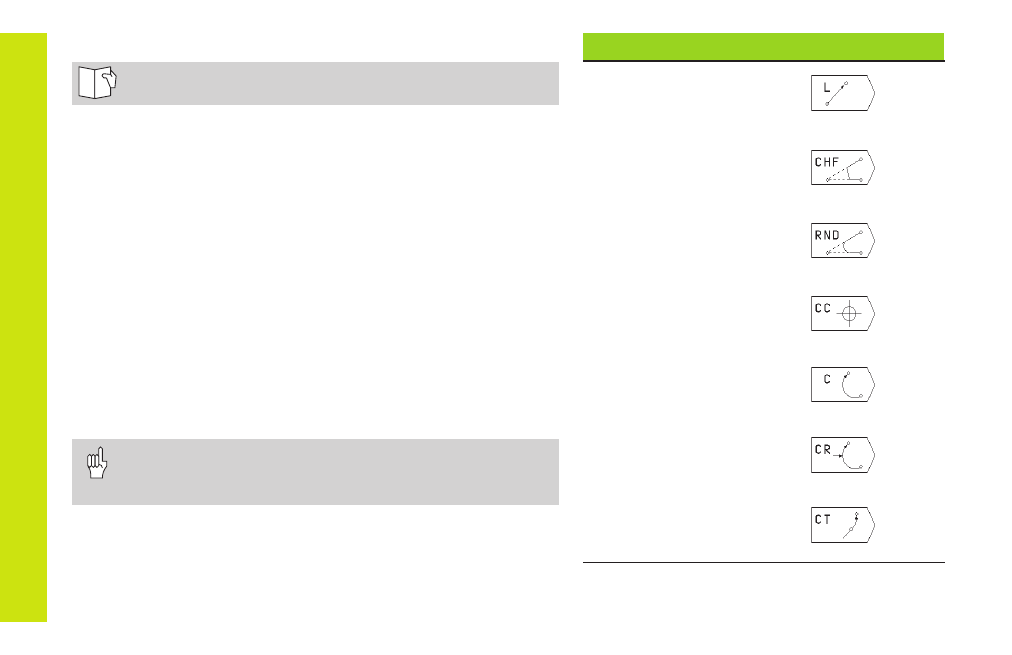
Task: Click the tangent curve drawing on CT key
Action: coord(851,526)
